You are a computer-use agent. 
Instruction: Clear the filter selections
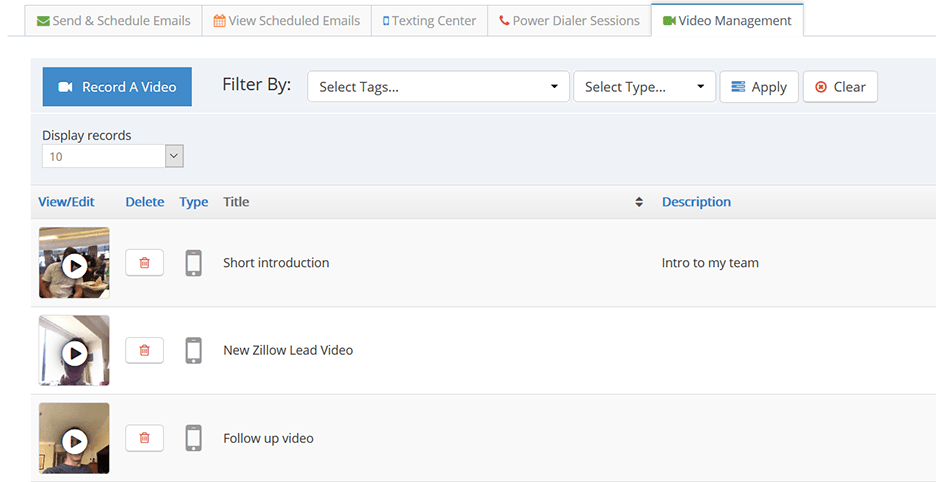point(840,87)
